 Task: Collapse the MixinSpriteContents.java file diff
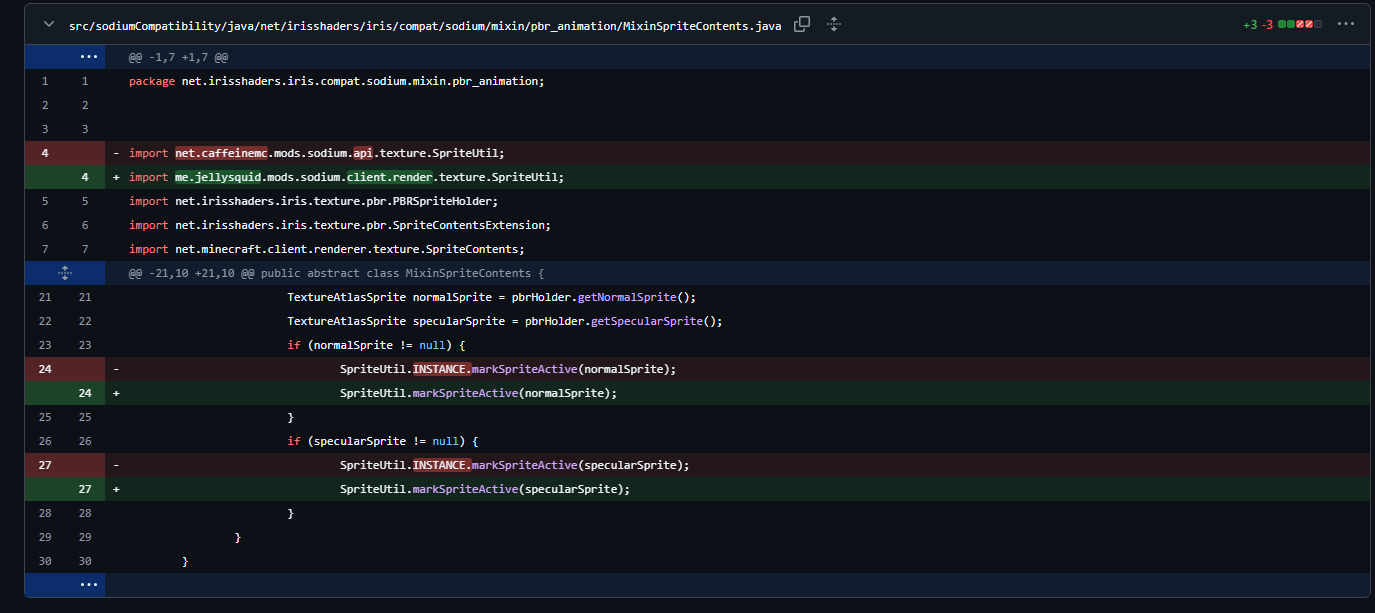(48, 25)
